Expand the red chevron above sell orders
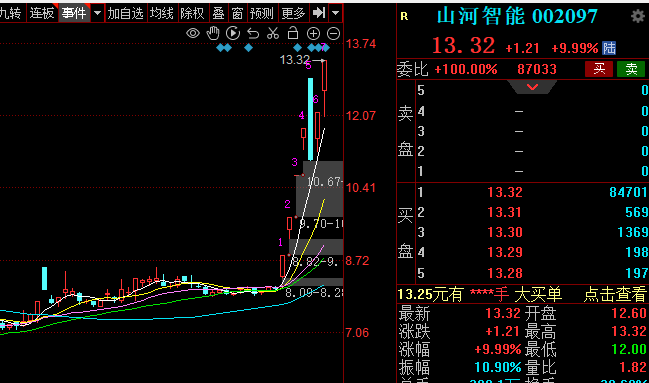This screenshot has width=649, height=383. [532, 87]
